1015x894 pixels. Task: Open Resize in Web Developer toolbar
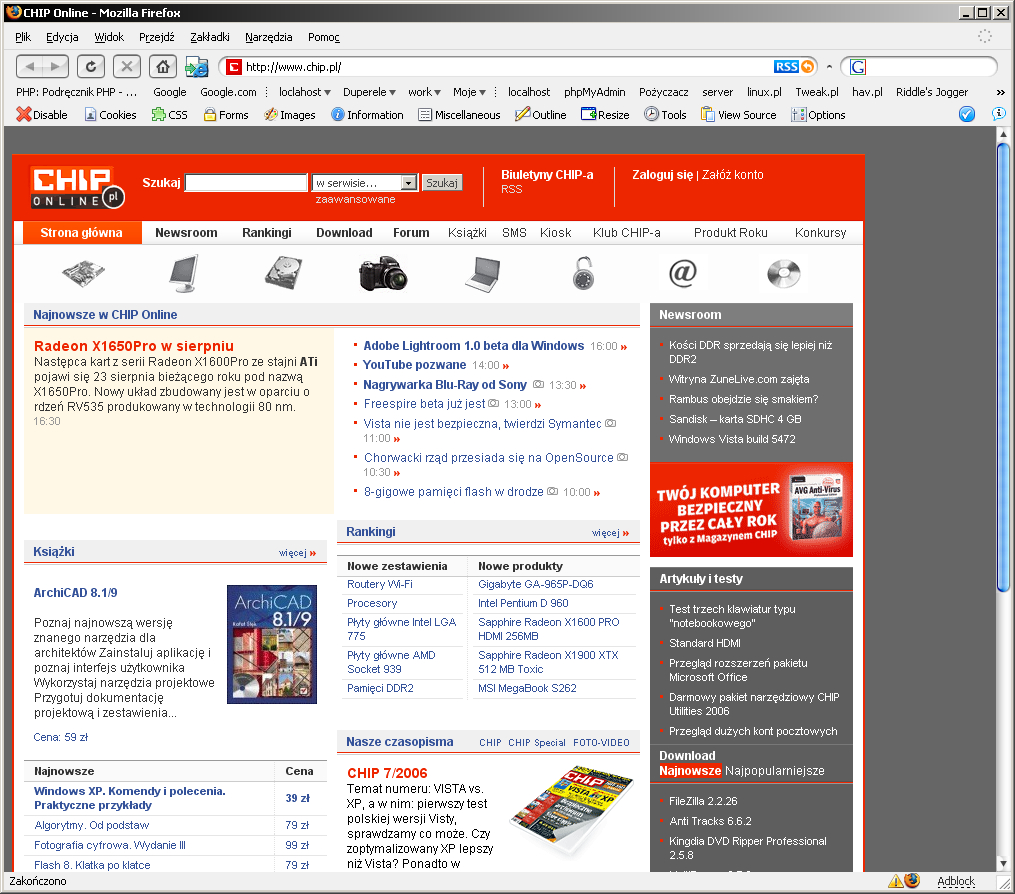(x=605, y=115)
